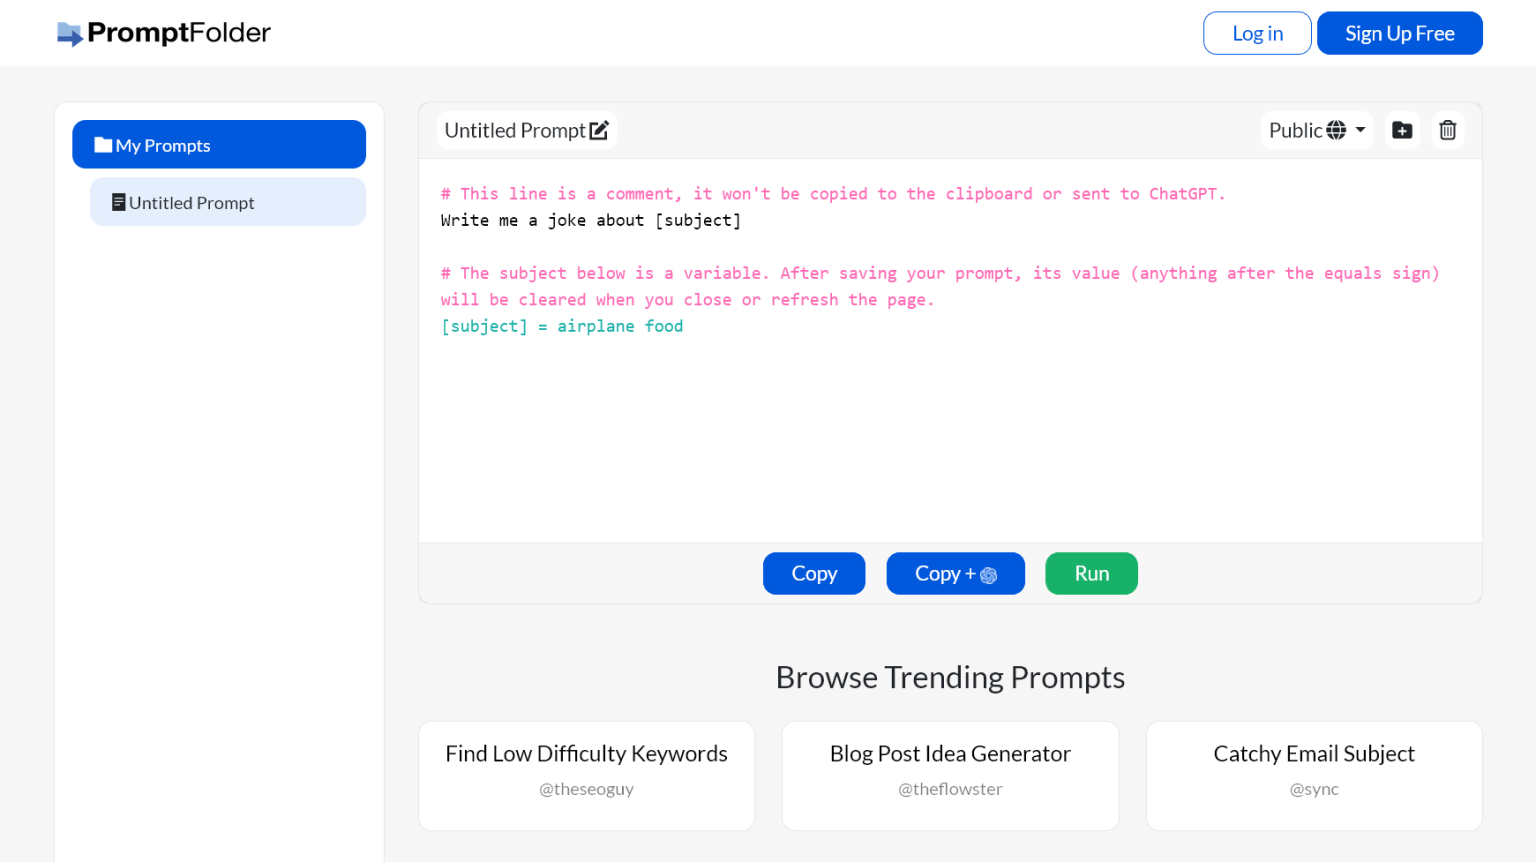Click the folder icon inside My Prompts button
The width and height of the screenshot is (1536, 862).
[104, 144]
